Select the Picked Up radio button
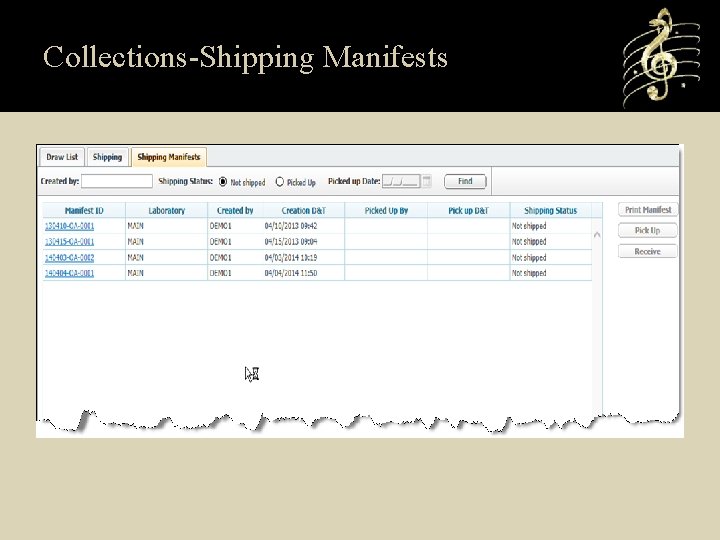Viewport: 720px width, 540px height. coord(279,182)
